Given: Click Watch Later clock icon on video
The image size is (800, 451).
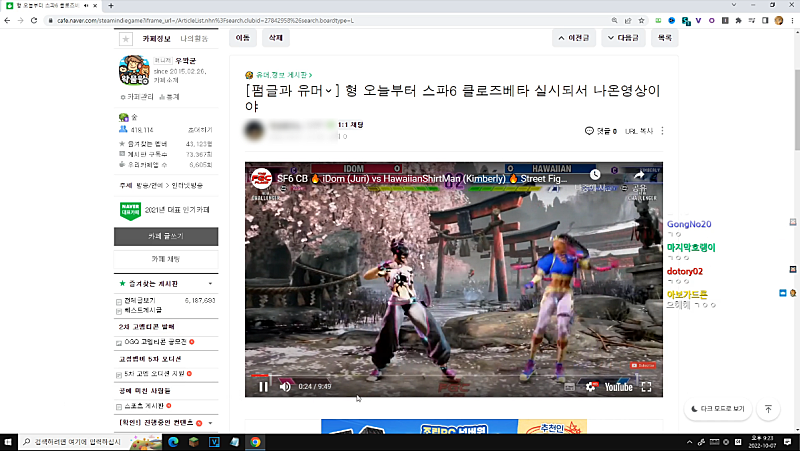Looking at the screenshot, I should (x=595, y=174).
